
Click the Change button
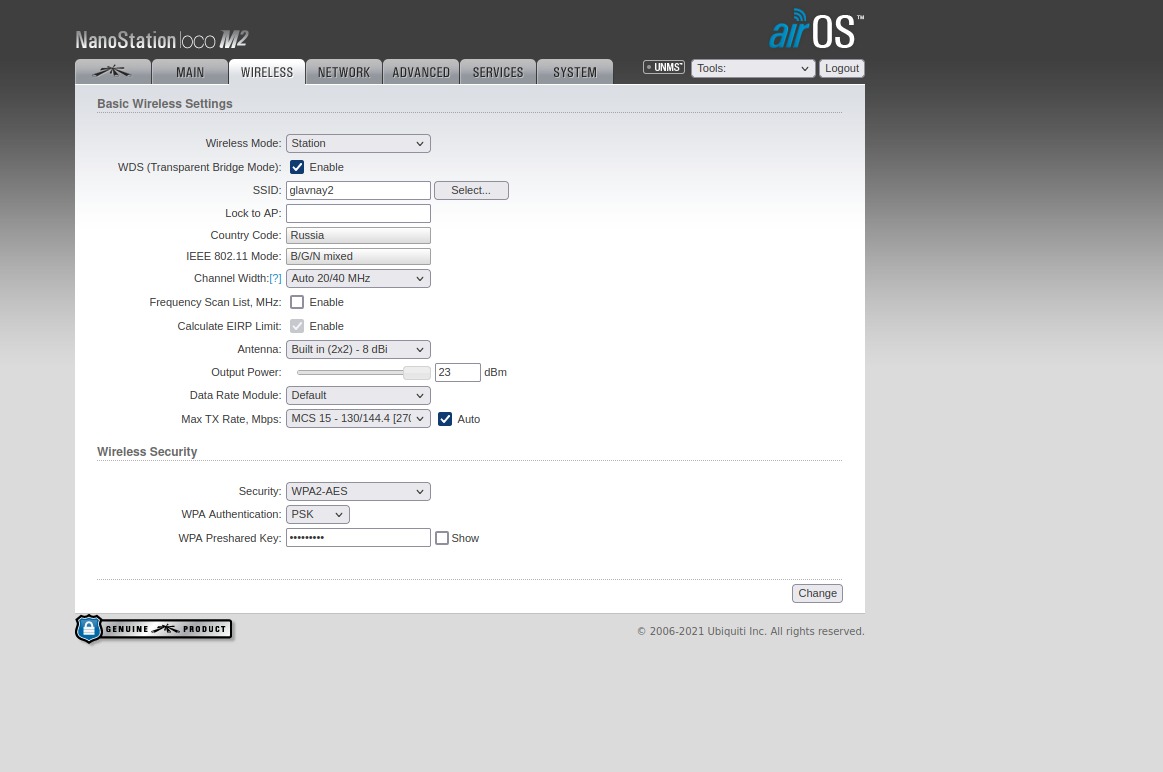(x=817, y=593)
